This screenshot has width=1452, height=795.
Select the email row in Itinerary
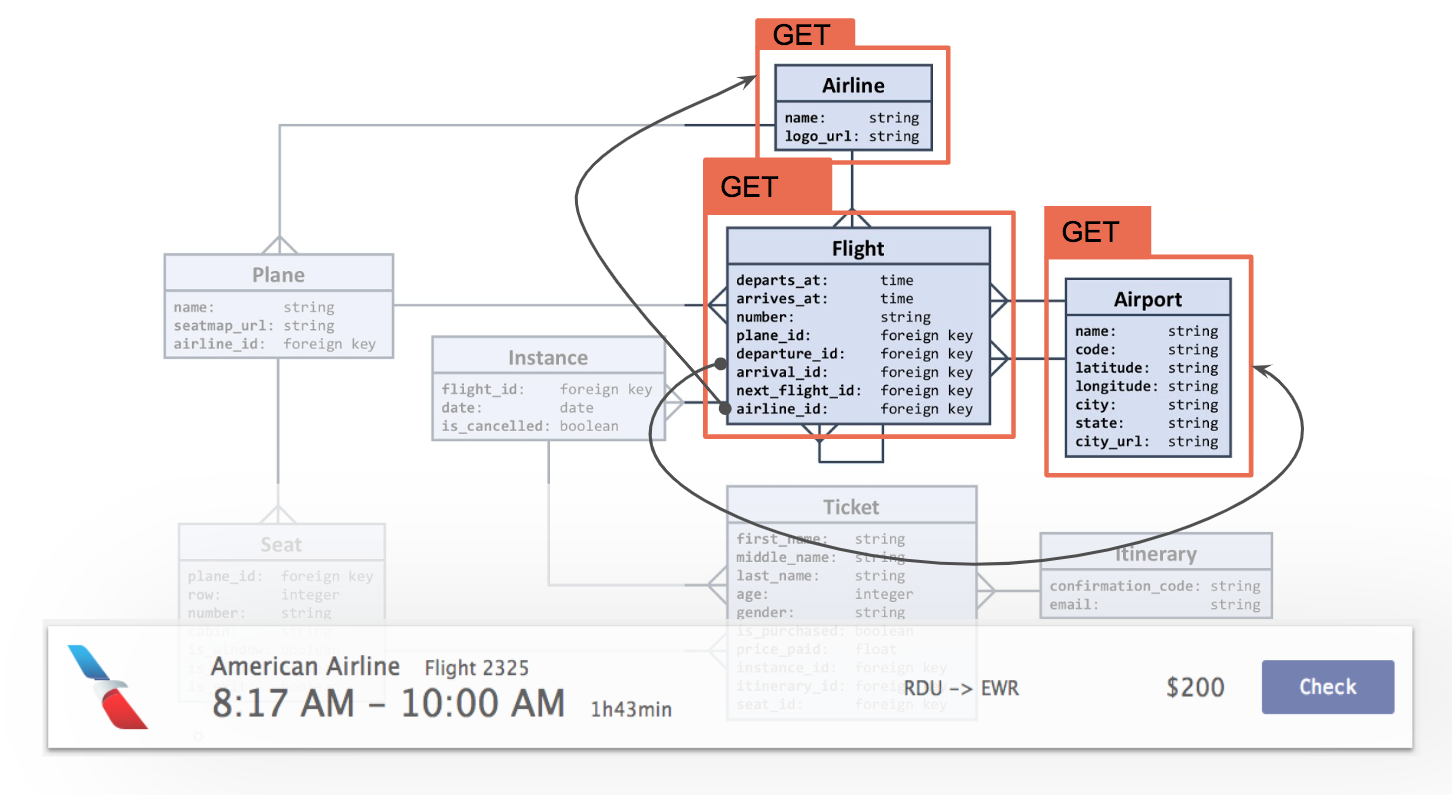point(1156,605)
